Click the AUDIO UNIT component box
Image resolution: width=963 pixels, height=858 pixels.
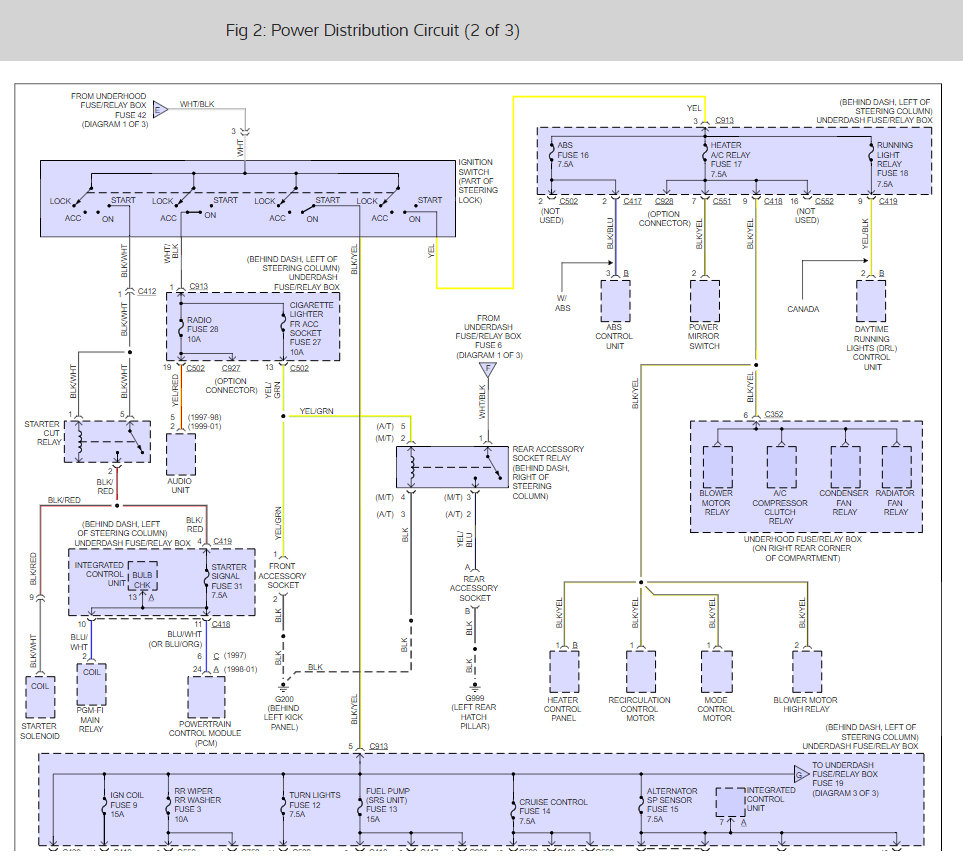click(x=181, y=454)
